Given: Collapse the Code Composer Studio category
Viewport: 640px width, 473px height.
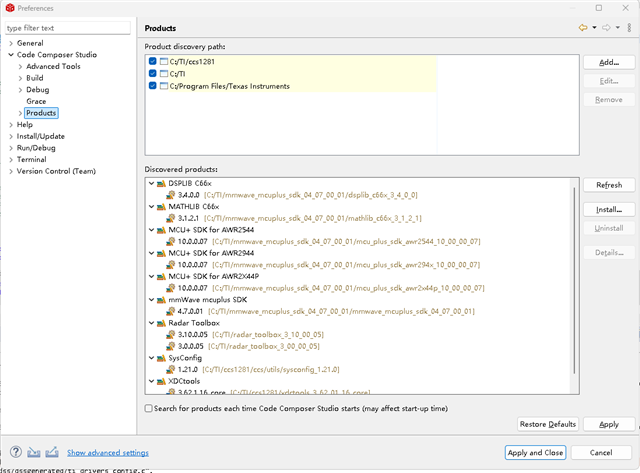Looking at the screenshot, I should tap(11, 55).
